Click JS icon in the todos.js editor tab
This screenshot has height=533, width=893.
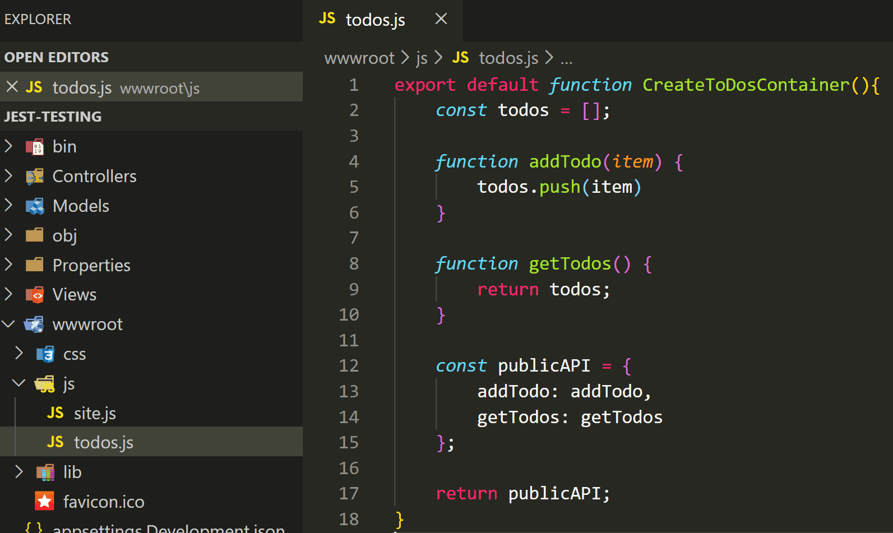pyautogui.click(x=327, y=19)
